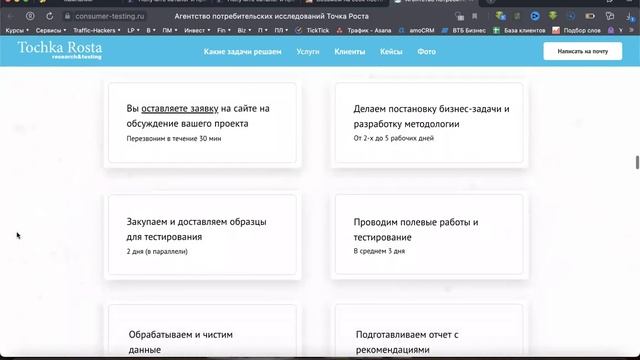Click the battery saver icon in toolbar
Viewport: 640px width, 360px height.
point(590,16)
